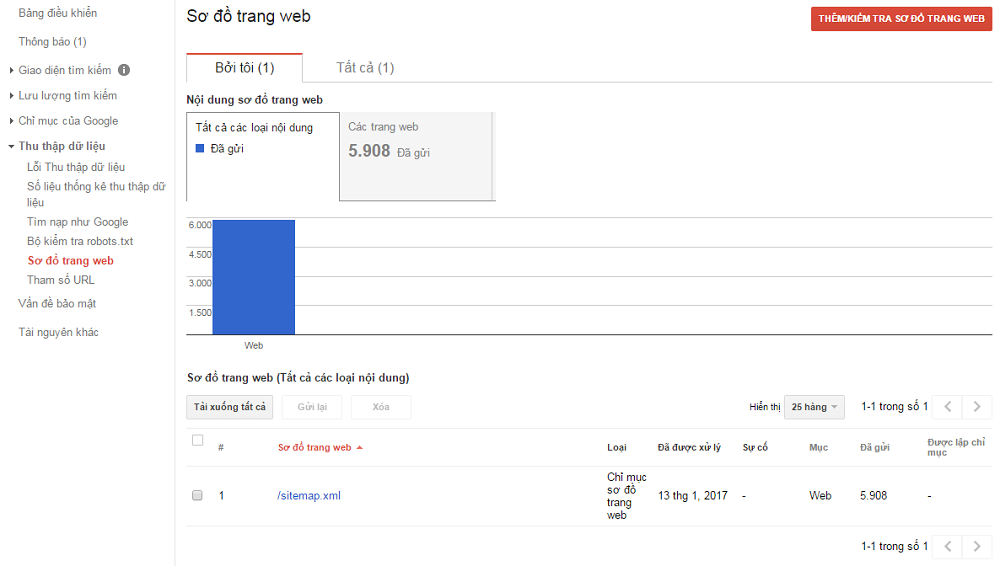Click the blue Đã gửi legend swatch
This screenshot has height=566, width=1000.
[x=201, y=149]
